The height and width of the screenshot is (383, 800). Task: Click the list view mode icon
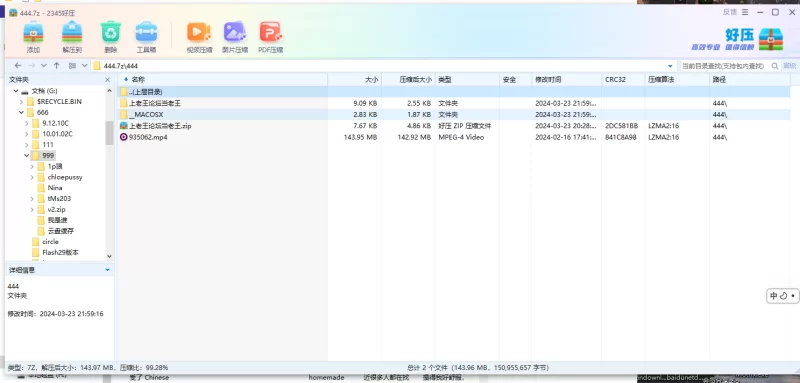[x=72, y=66]
